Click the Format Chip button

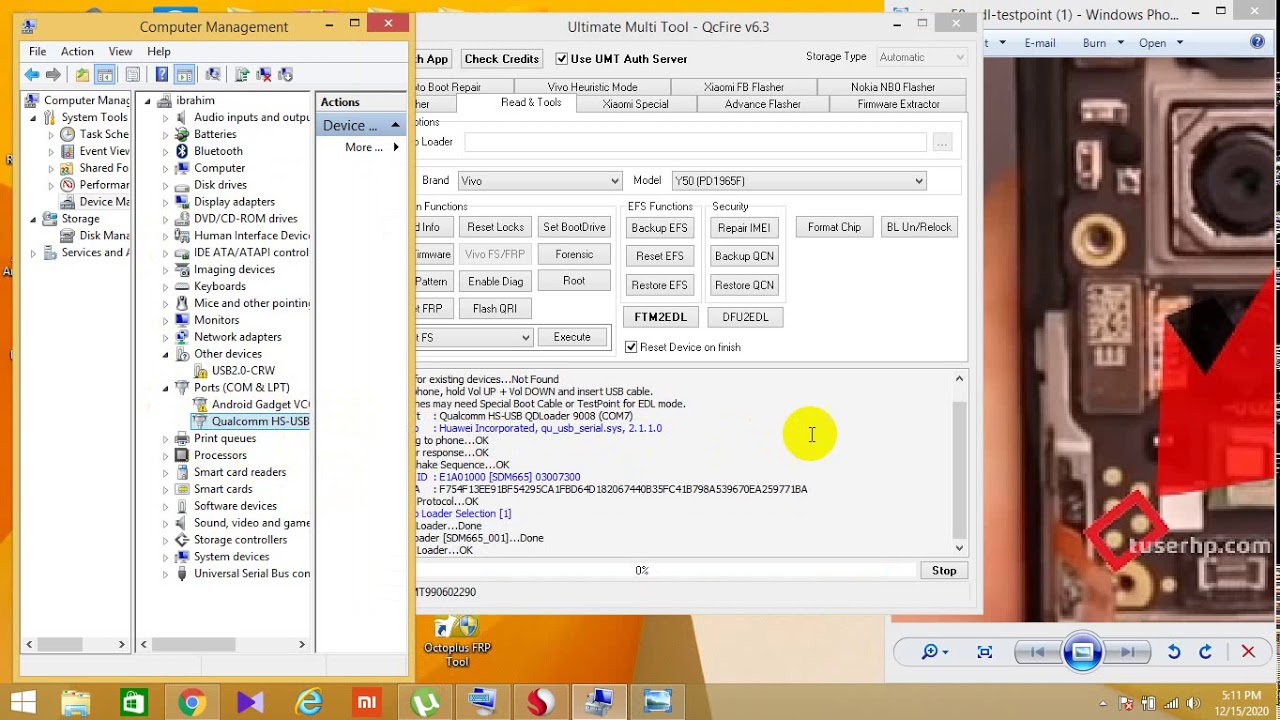(x=834, y=228)
